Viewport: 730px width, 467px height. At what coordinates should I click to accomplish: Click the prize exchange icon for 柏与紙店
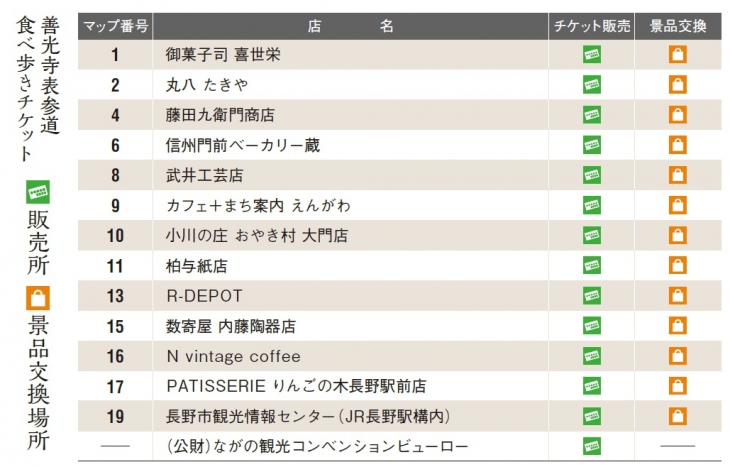(677, 266)
